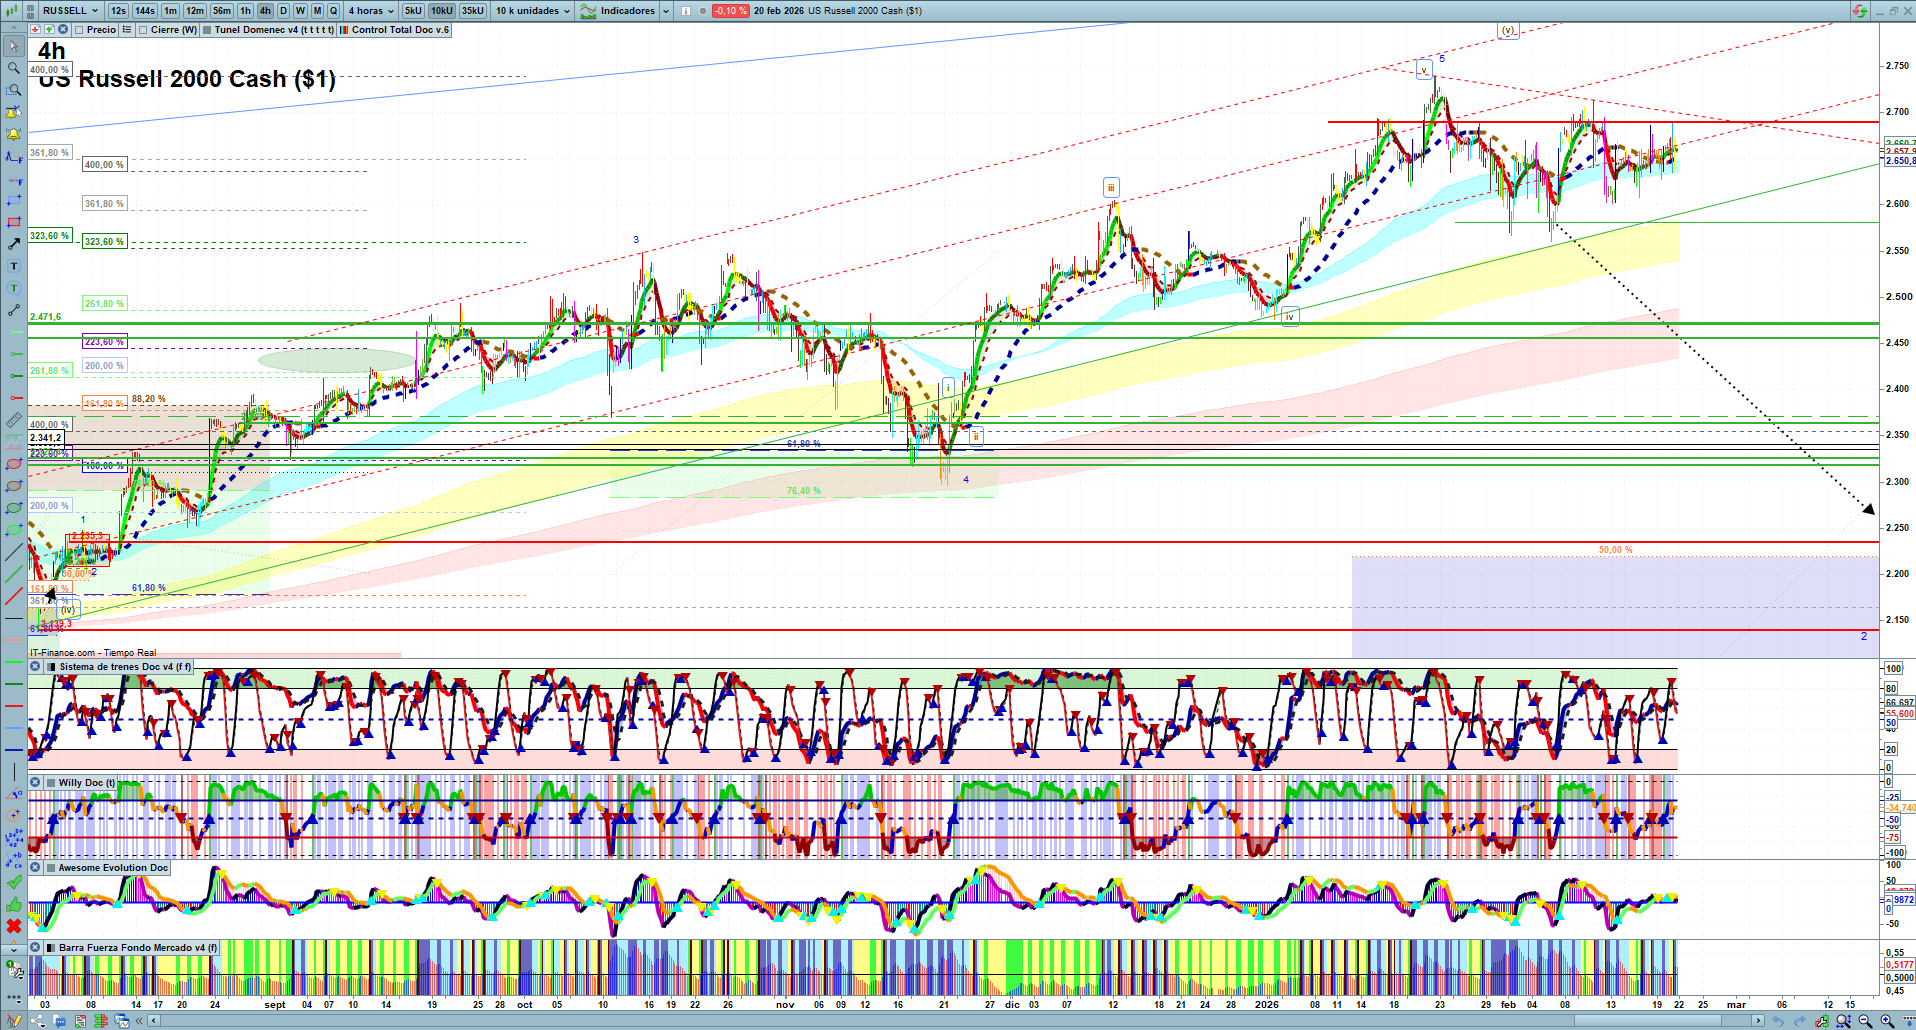The height and width of the screenshot is (1030, 1916).
Task: Expand the 4 horas timeframe dropdown
Action: [370, 11]
